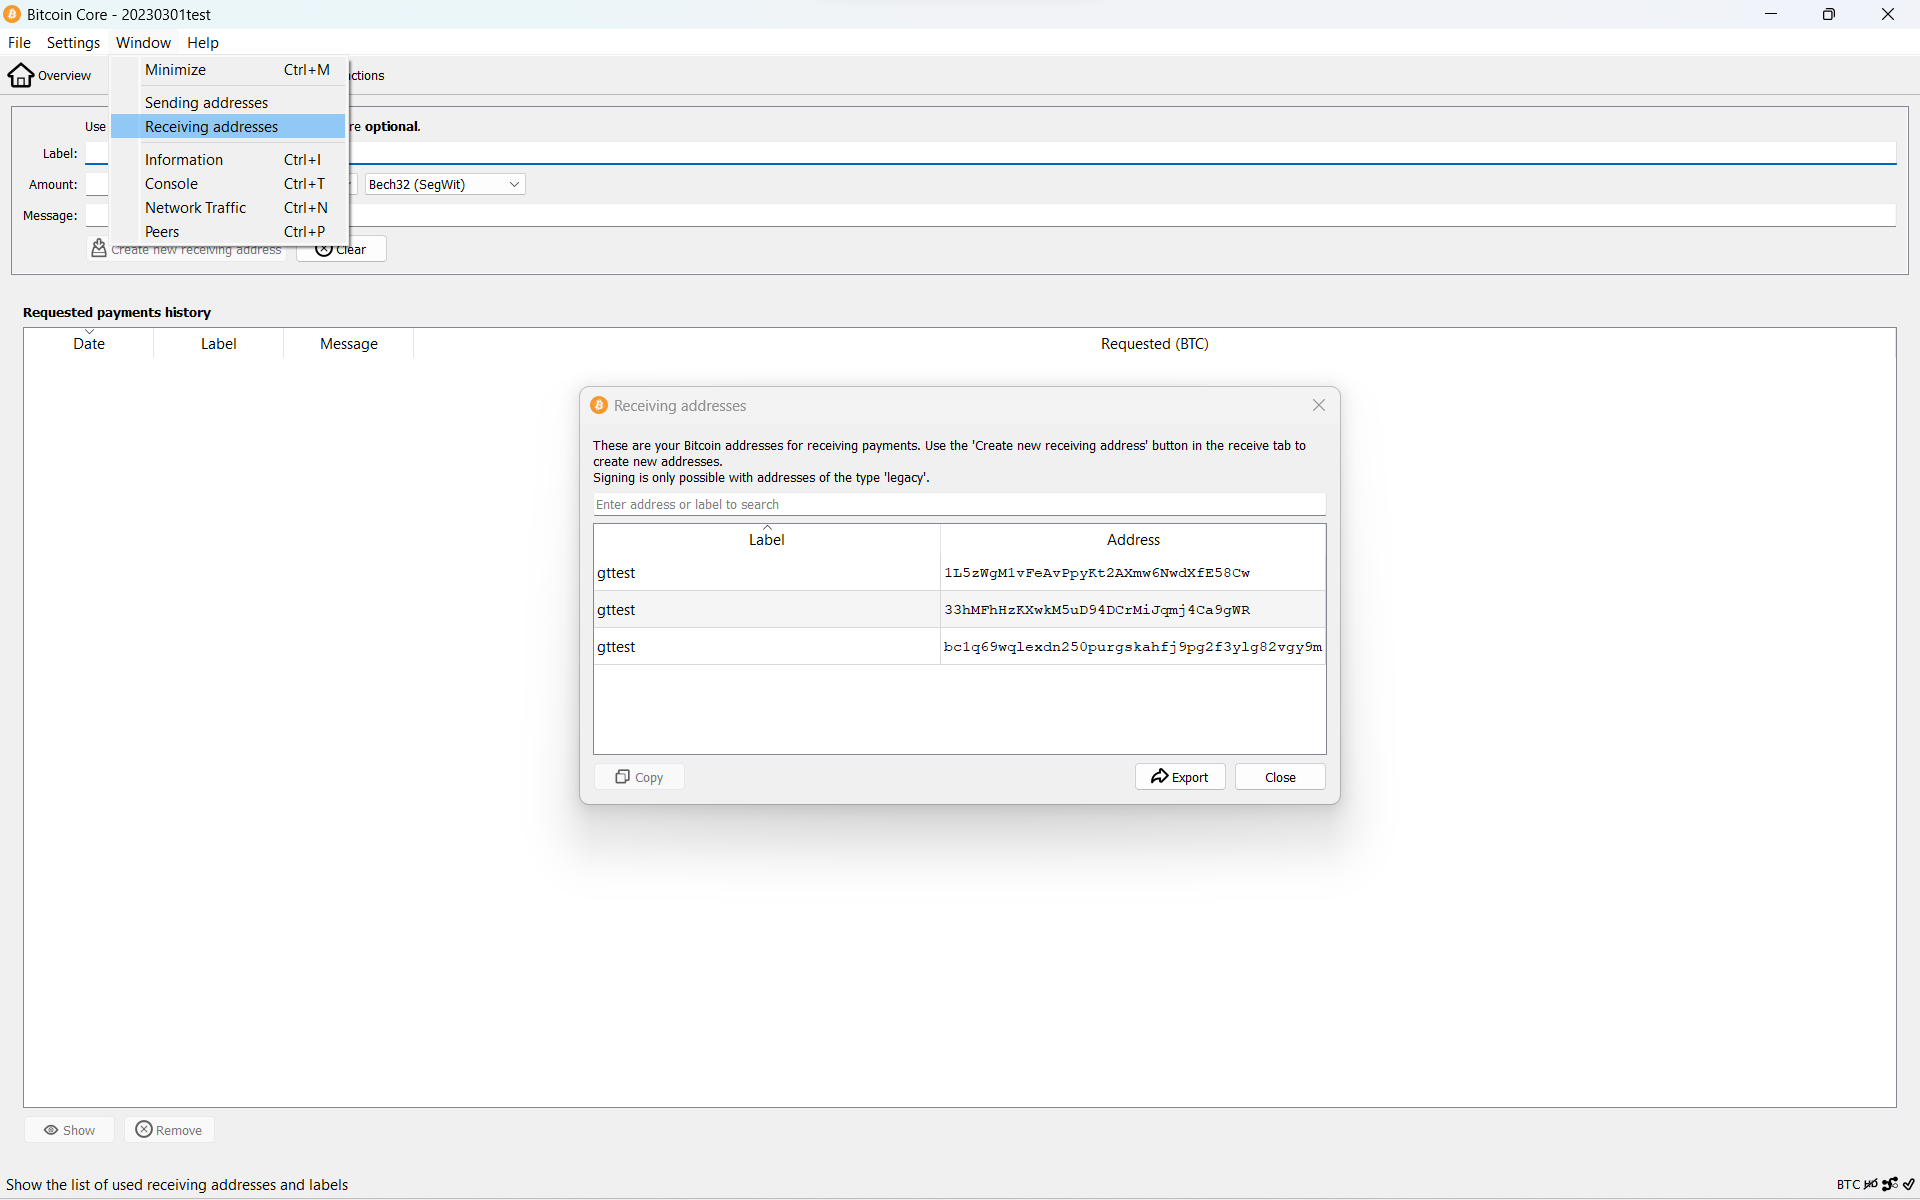Click the Enter address or label search field

[959, 503]
